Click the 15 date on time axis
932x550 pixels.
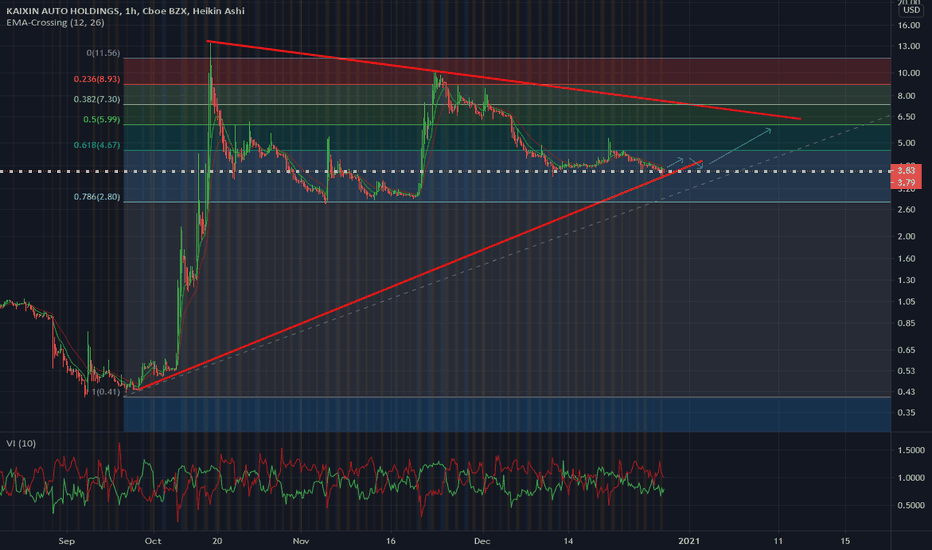pyautogui.click(x=845, y=541)
